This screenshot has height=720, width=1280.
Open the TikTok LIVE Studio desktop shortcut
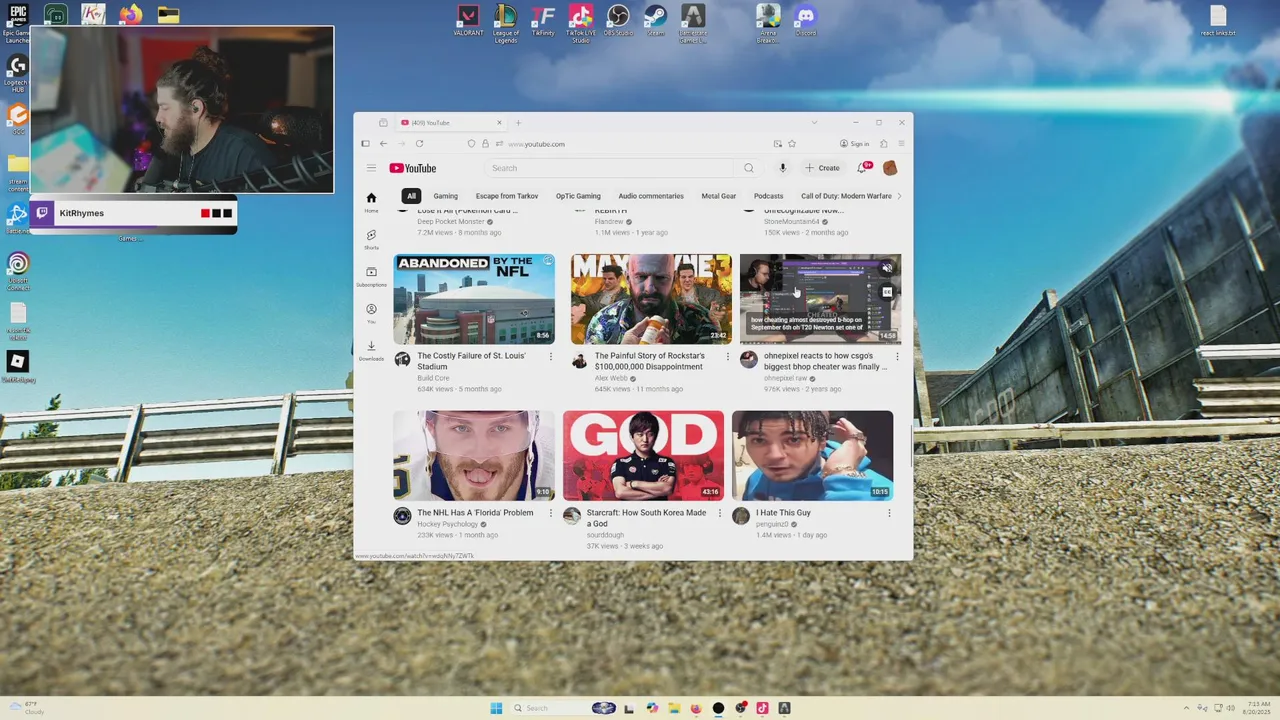581,24
